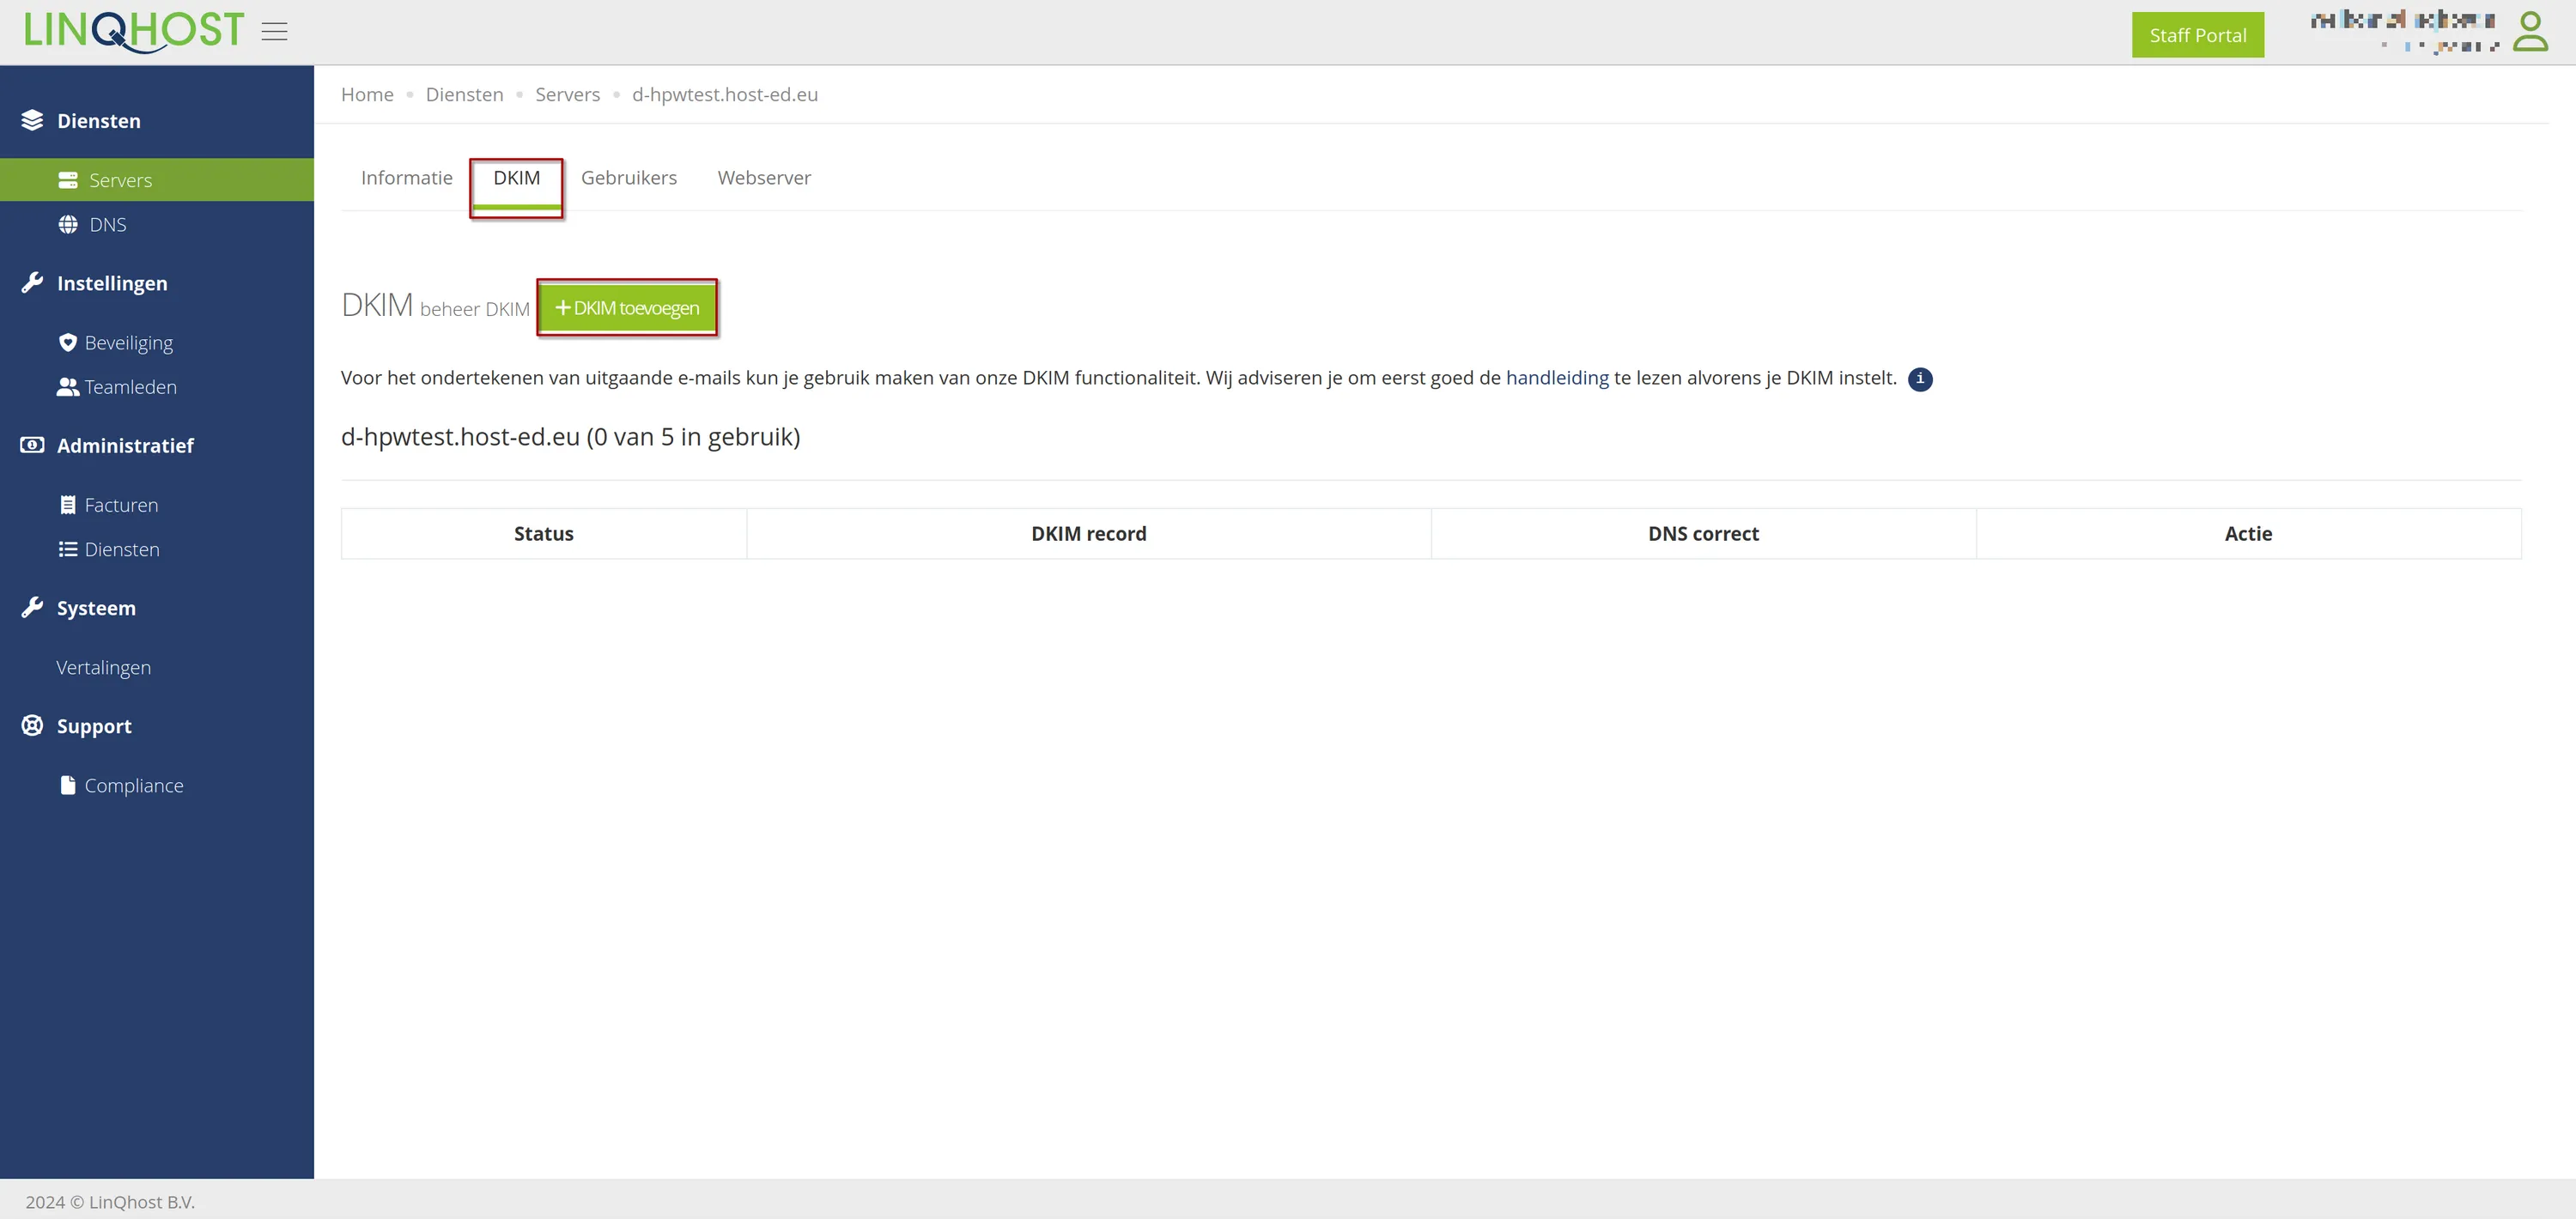Click the DKIM toevoegen button
This screenshot has height=1219, width=2576.
pos(627,308)
